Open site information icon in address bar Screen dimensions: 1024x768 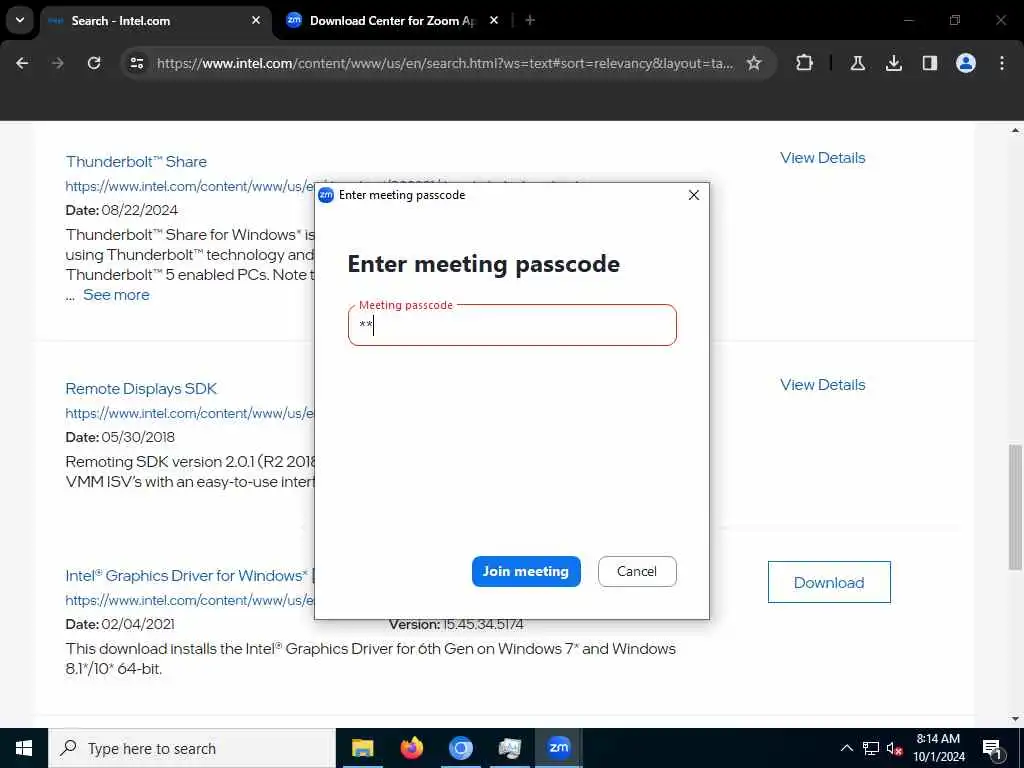pos(137,63)
